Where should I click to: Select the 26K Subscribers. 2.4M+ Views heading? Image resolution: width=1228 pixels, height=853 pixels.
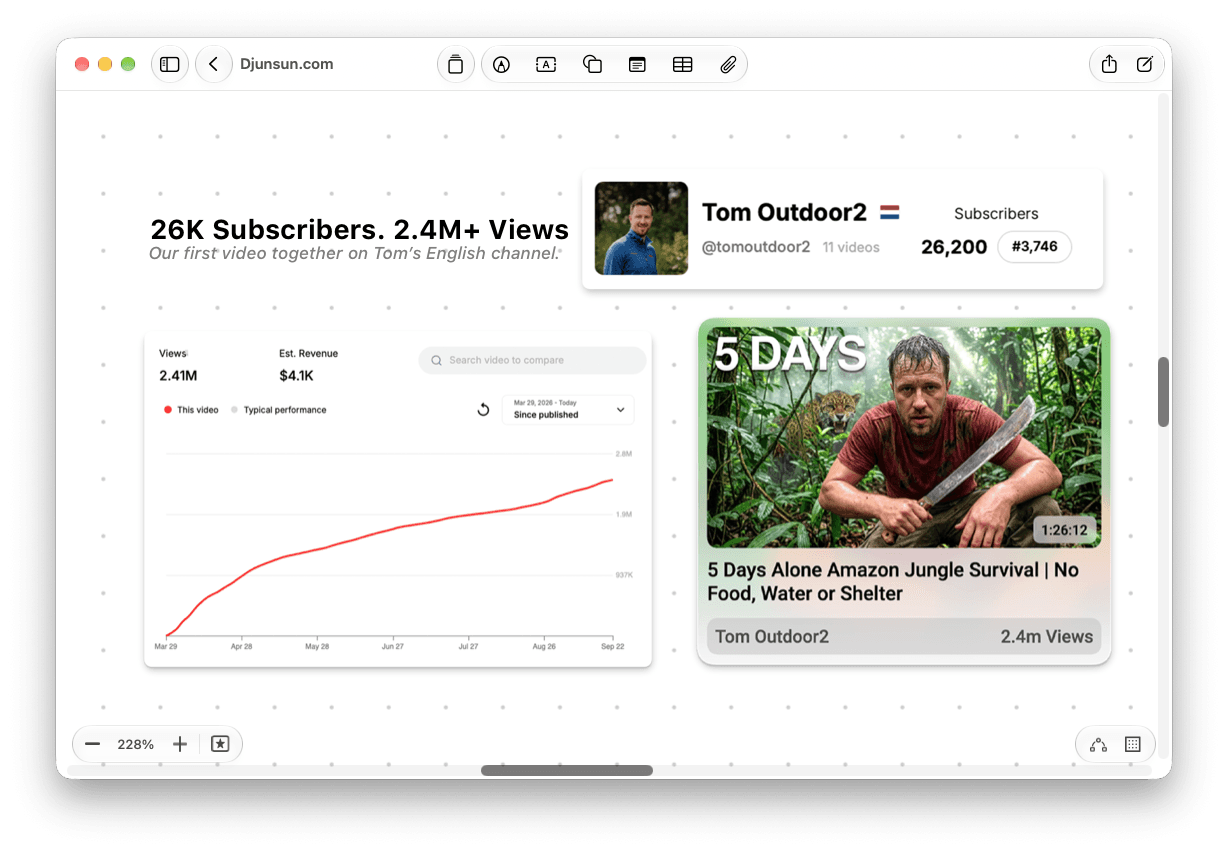[360, 229]
